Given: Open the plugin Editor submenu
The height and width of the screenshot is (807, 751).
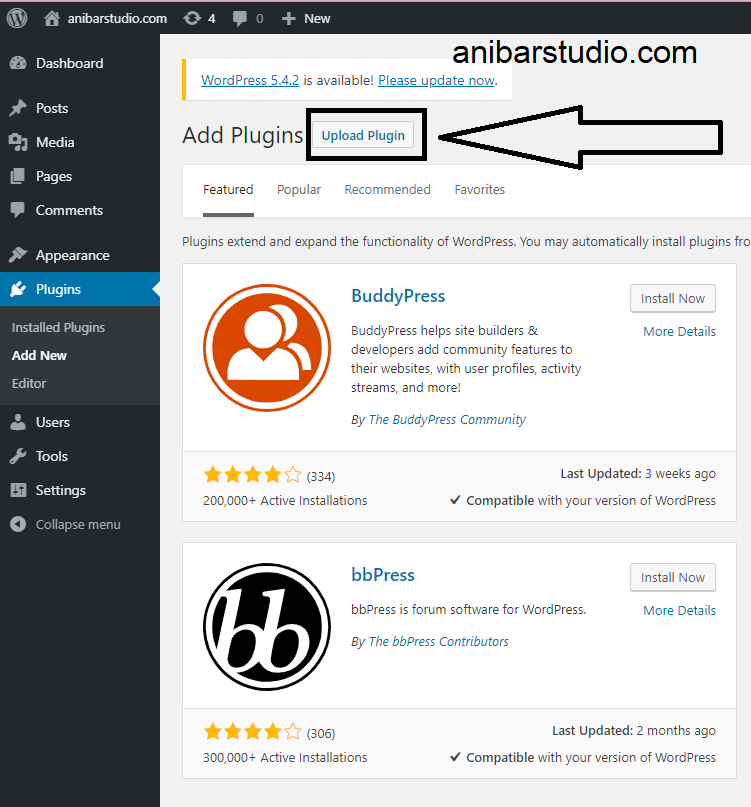Looking at the screenshot, I should [29, 383].
